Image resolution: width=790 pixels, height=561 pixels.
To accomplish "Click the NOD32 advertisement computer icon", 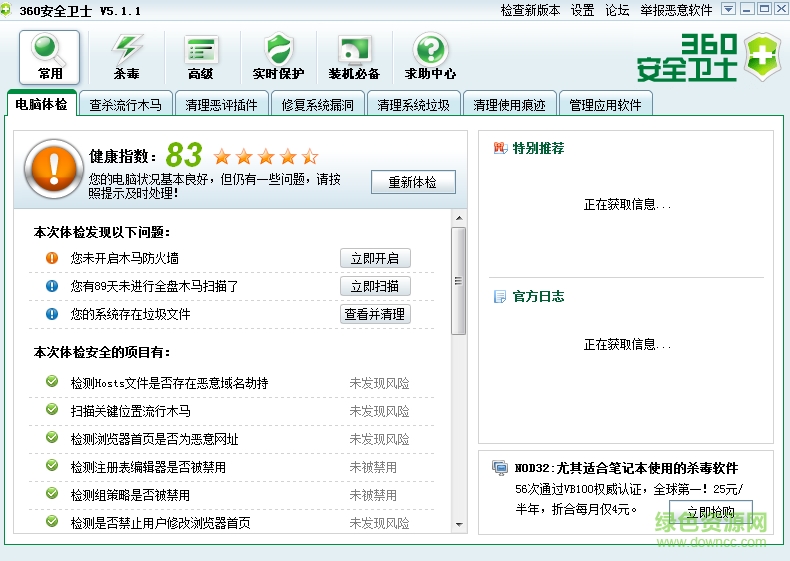I will (x=500, y=468).
